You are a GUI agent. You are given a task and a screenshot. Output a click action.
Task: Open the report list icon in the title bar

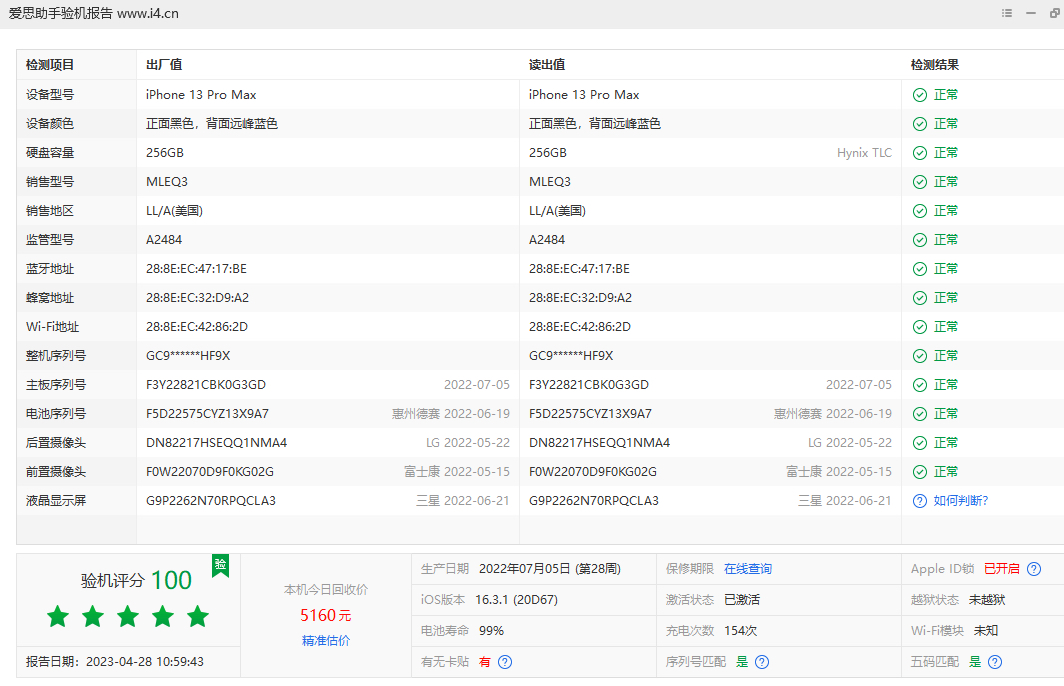(x=1007, y=13)
